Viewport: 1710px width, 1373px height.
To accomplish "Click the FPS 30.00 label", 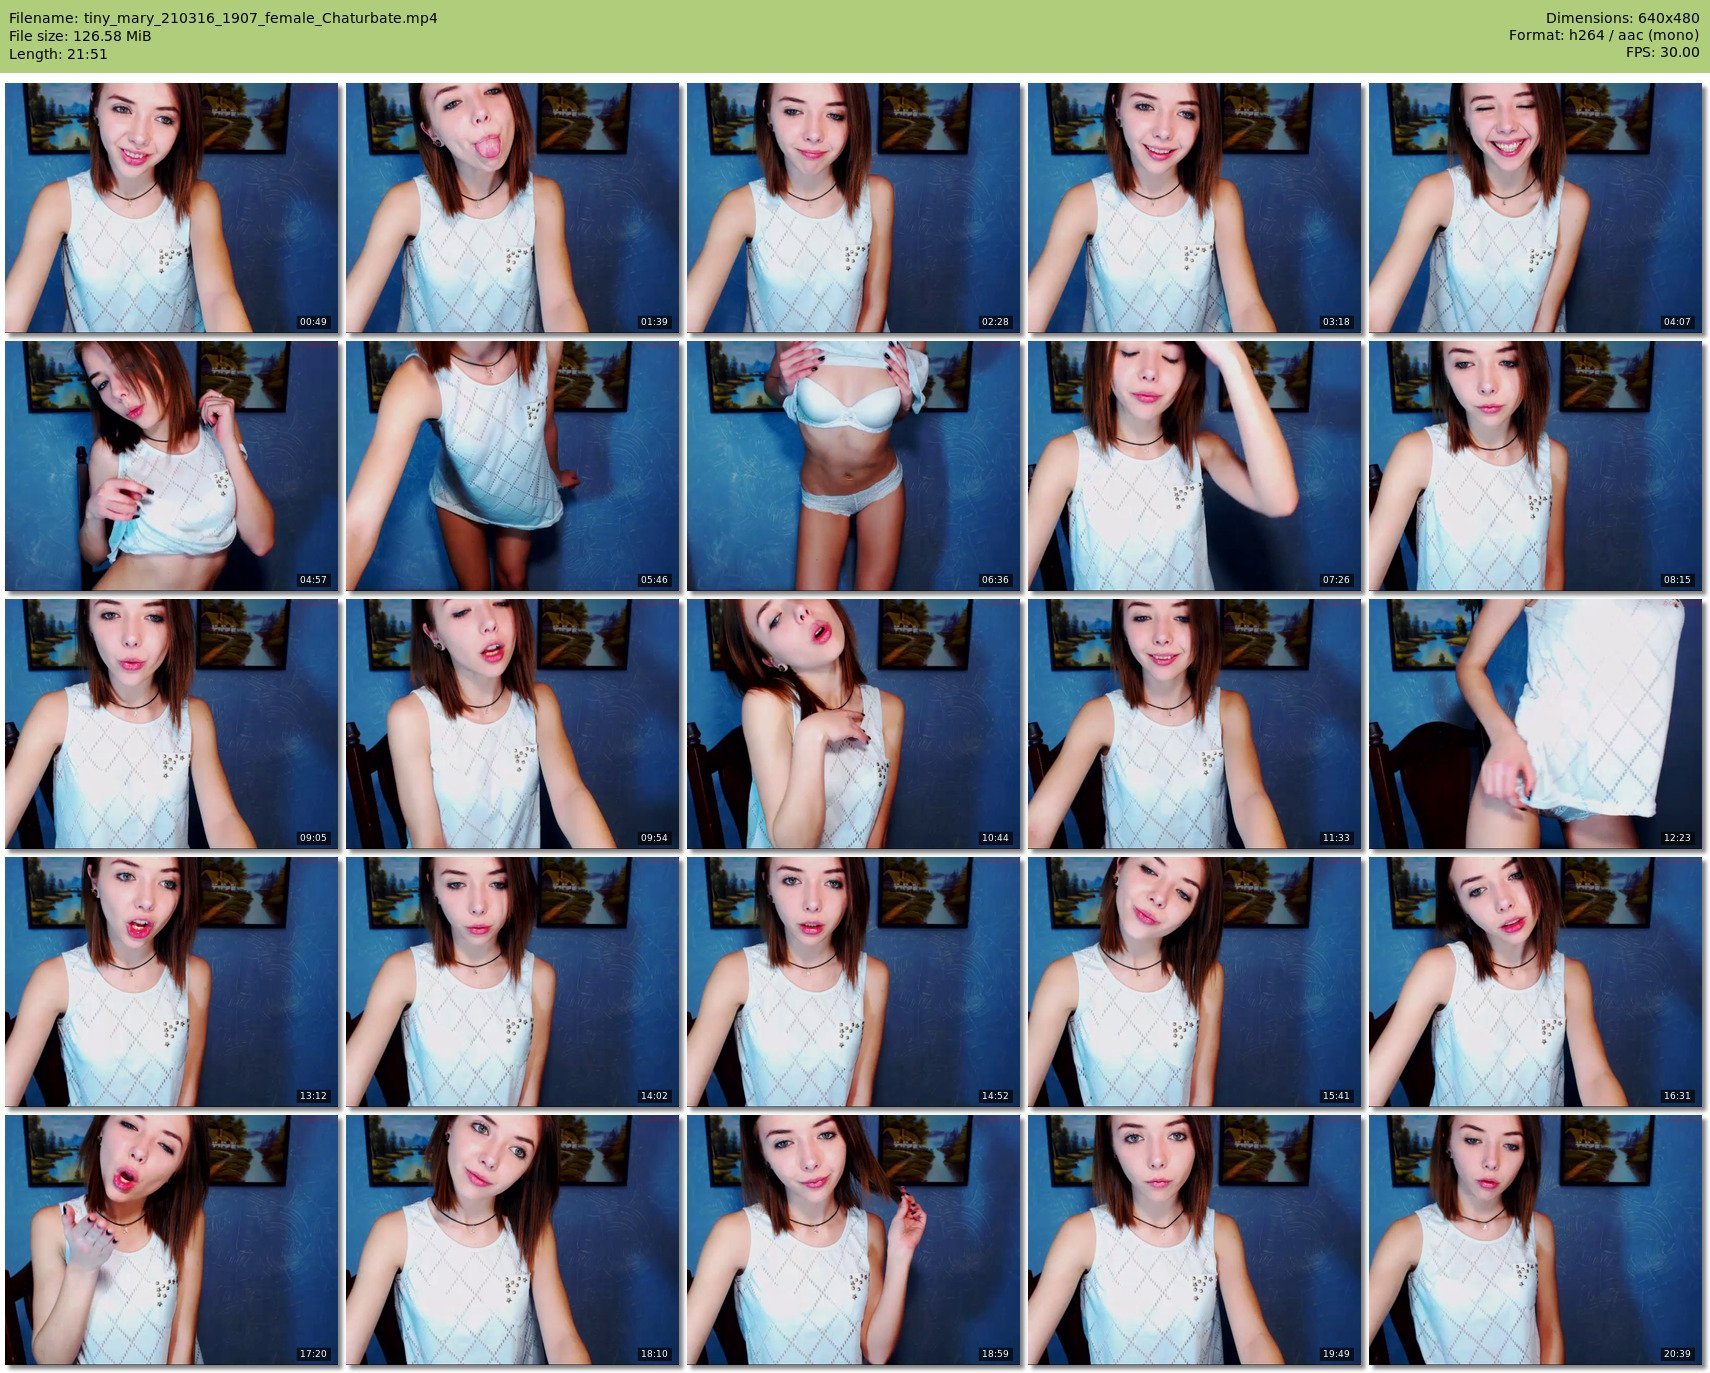I will point(1662,52).
